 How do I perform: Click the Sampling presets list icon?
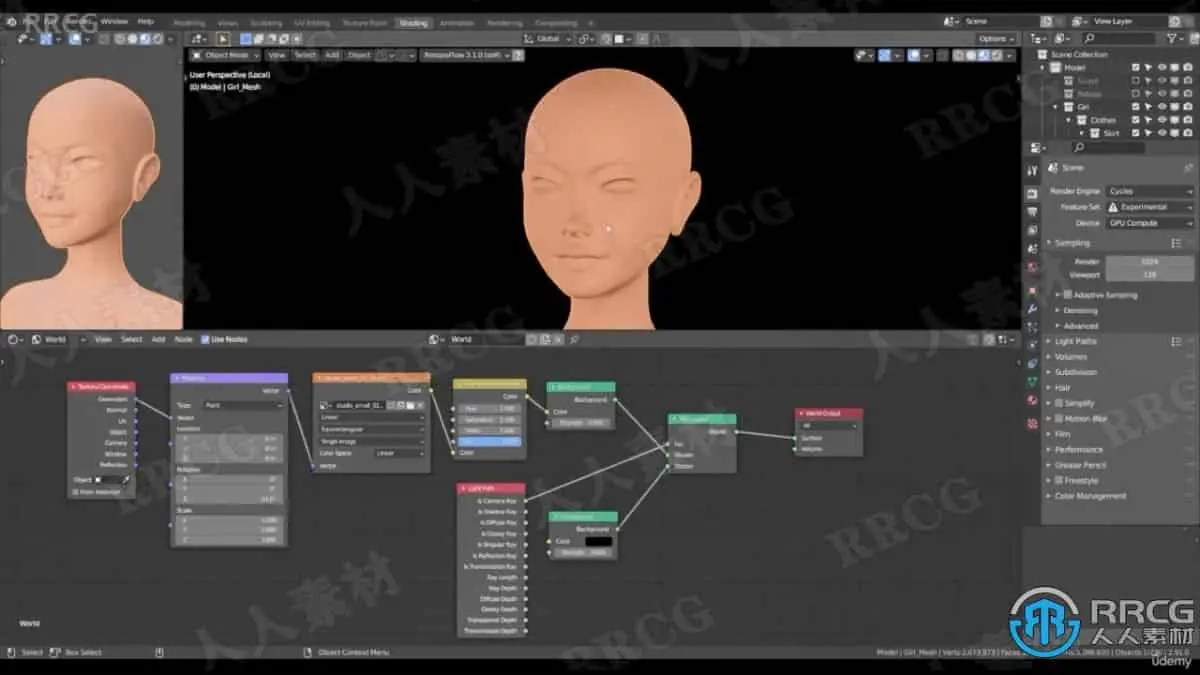click(x=1177, y=243)
